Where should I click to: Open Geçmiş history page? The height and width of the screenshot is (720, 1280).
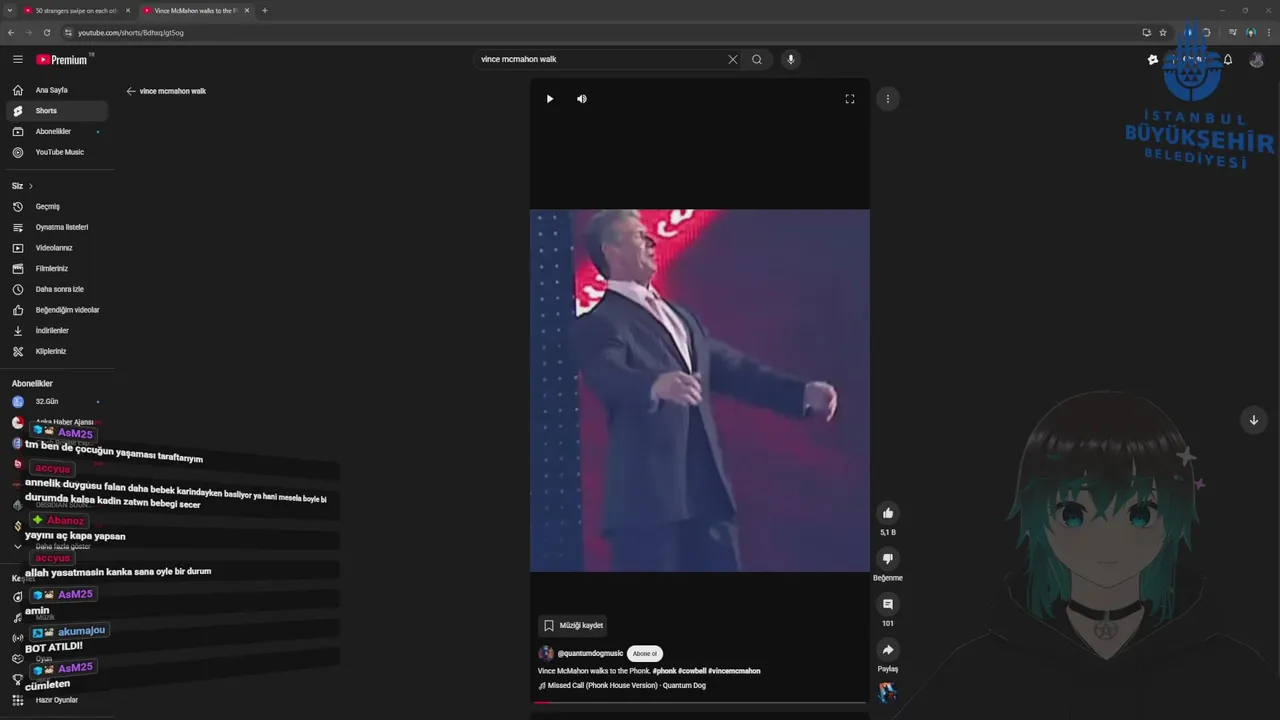point(57,206)
